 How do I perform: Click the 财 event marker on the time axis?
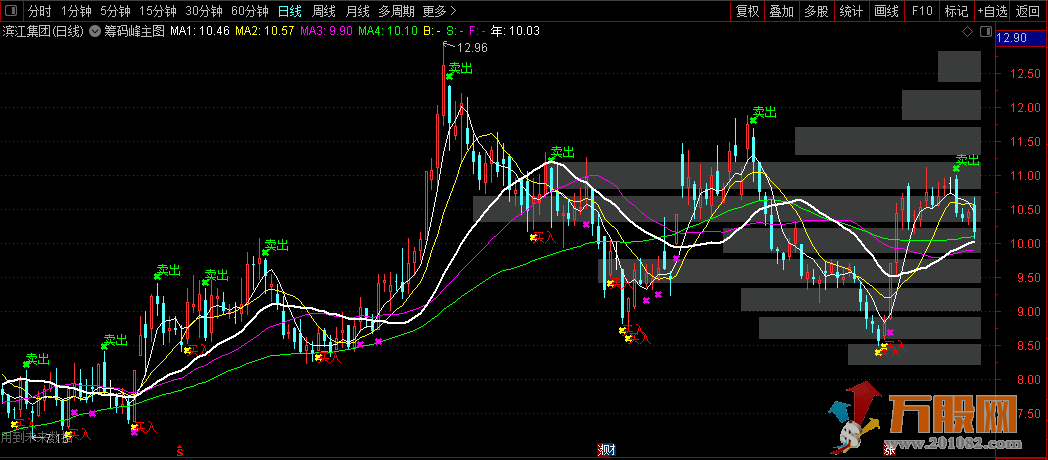coord(608,450)
